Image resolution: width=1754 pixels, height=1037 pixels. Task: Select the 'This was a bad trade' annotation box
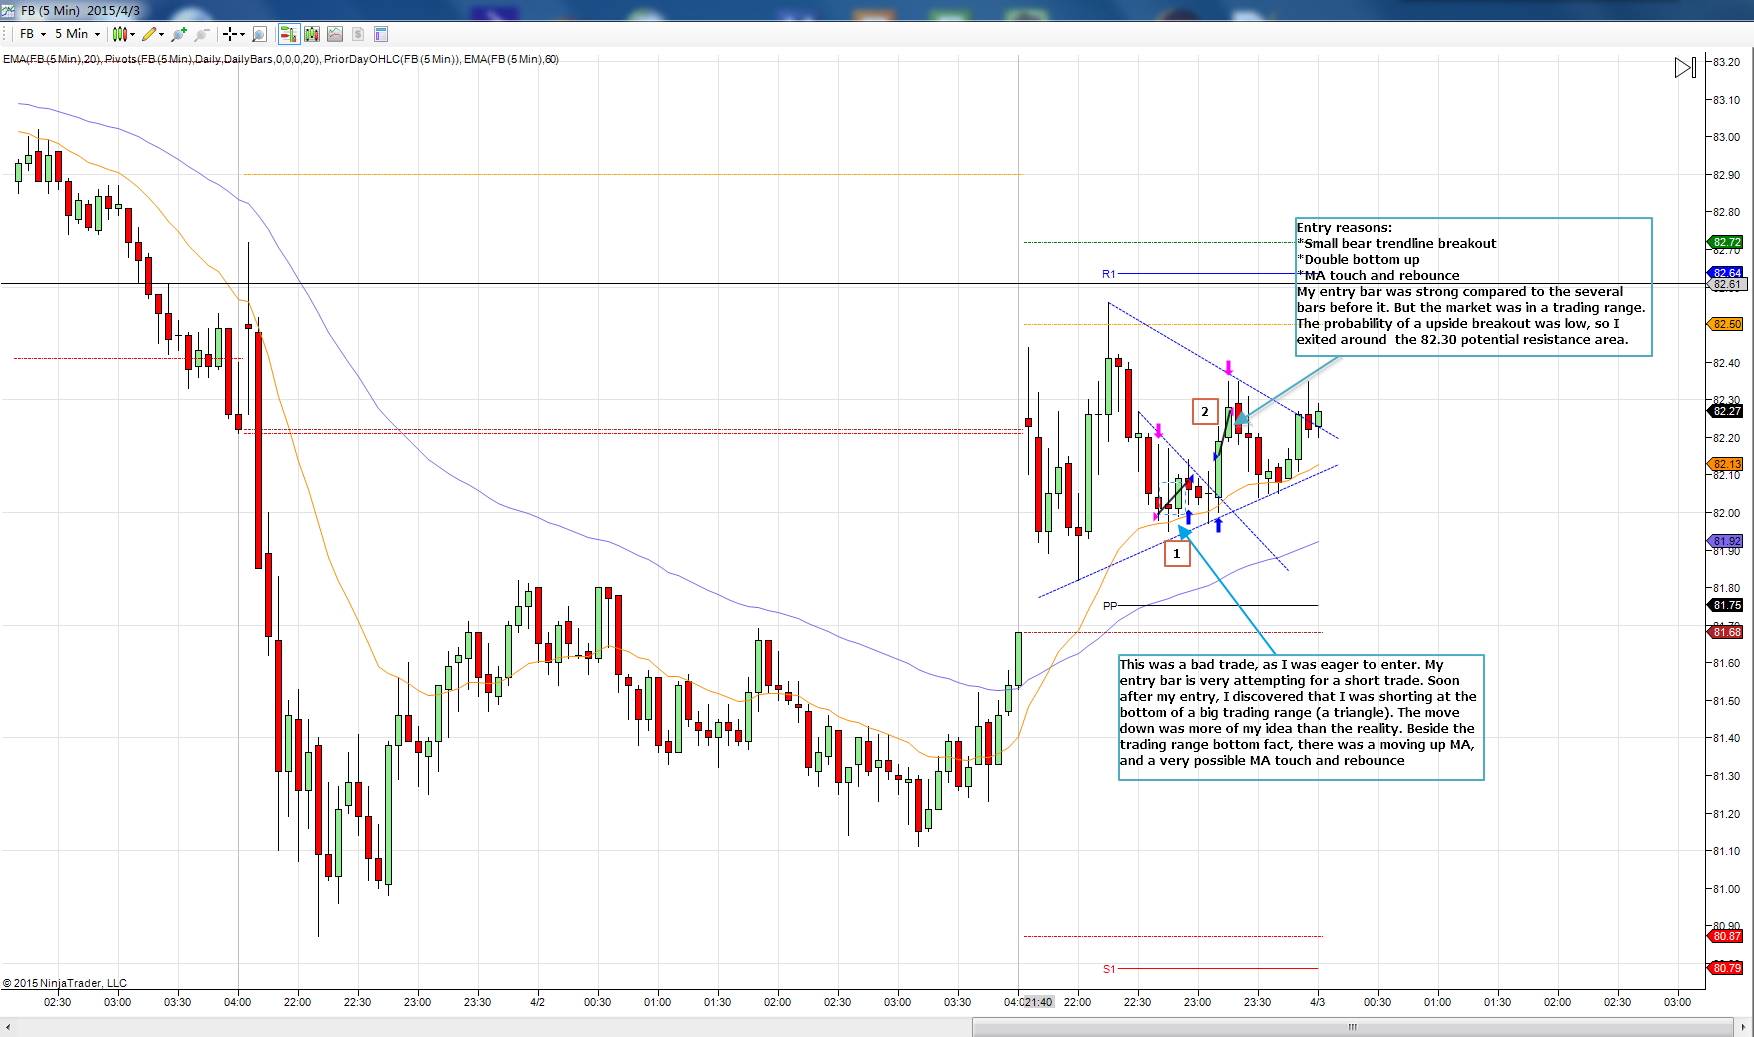[1301, 718]
